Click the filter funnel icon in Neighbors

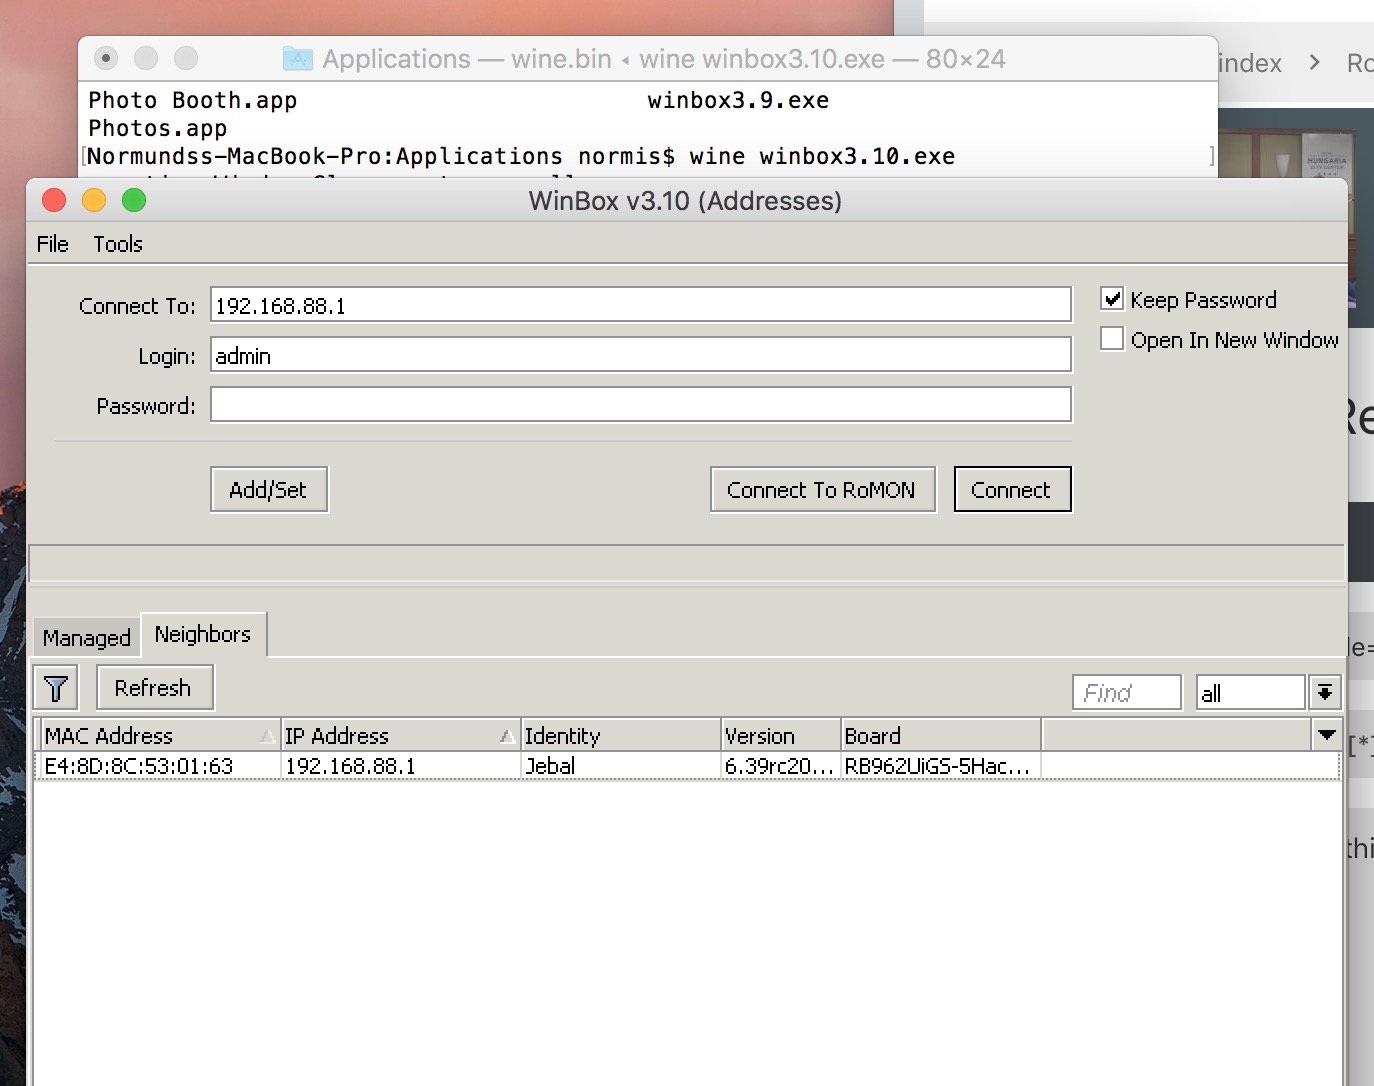(56, 689)
